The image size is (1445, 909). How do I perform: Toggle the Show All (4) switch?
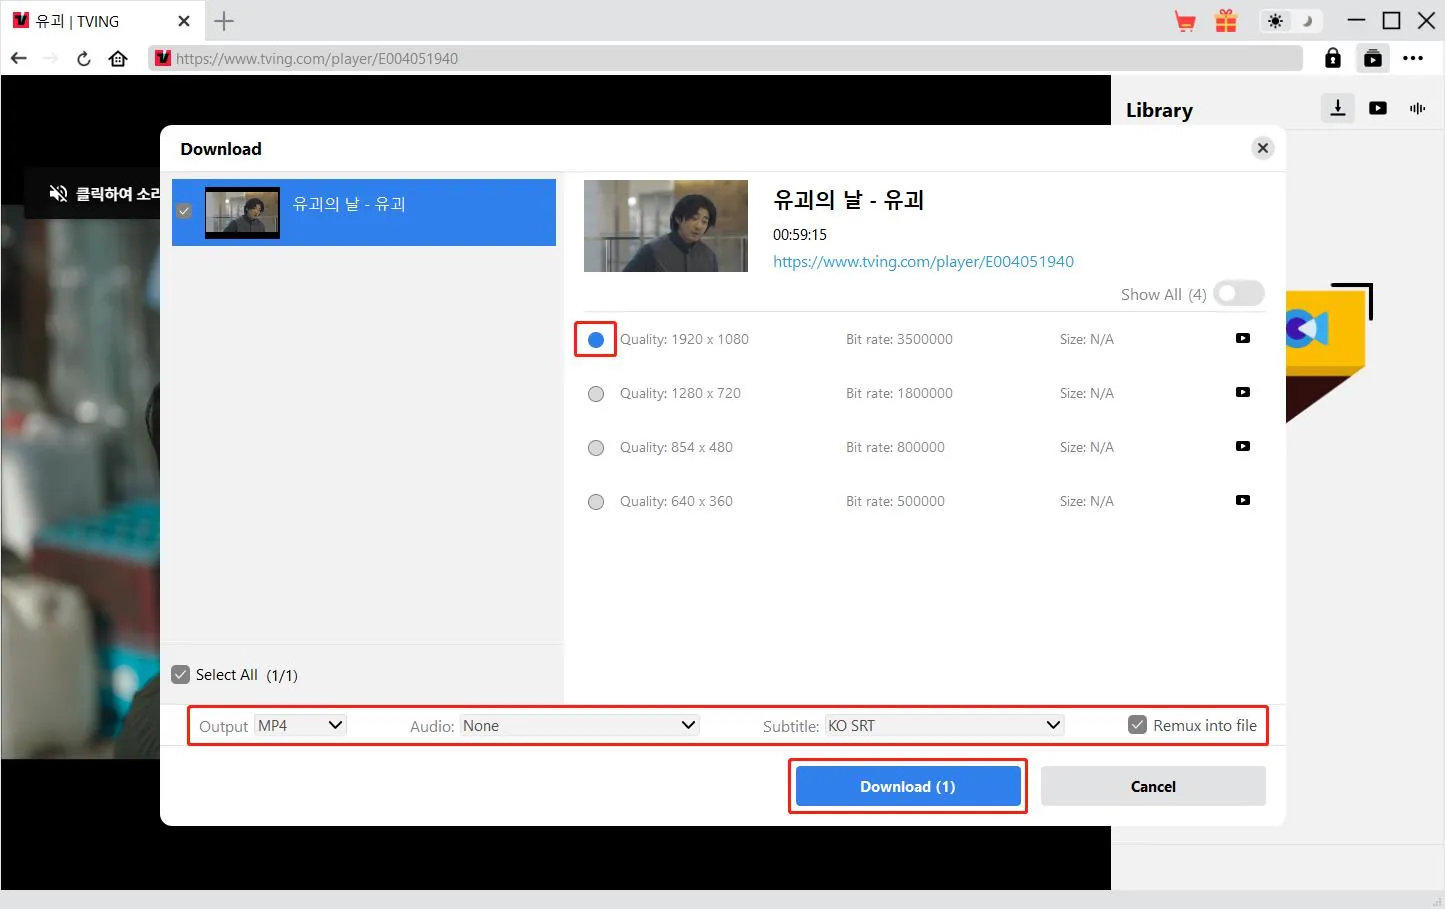[1238, 294]
